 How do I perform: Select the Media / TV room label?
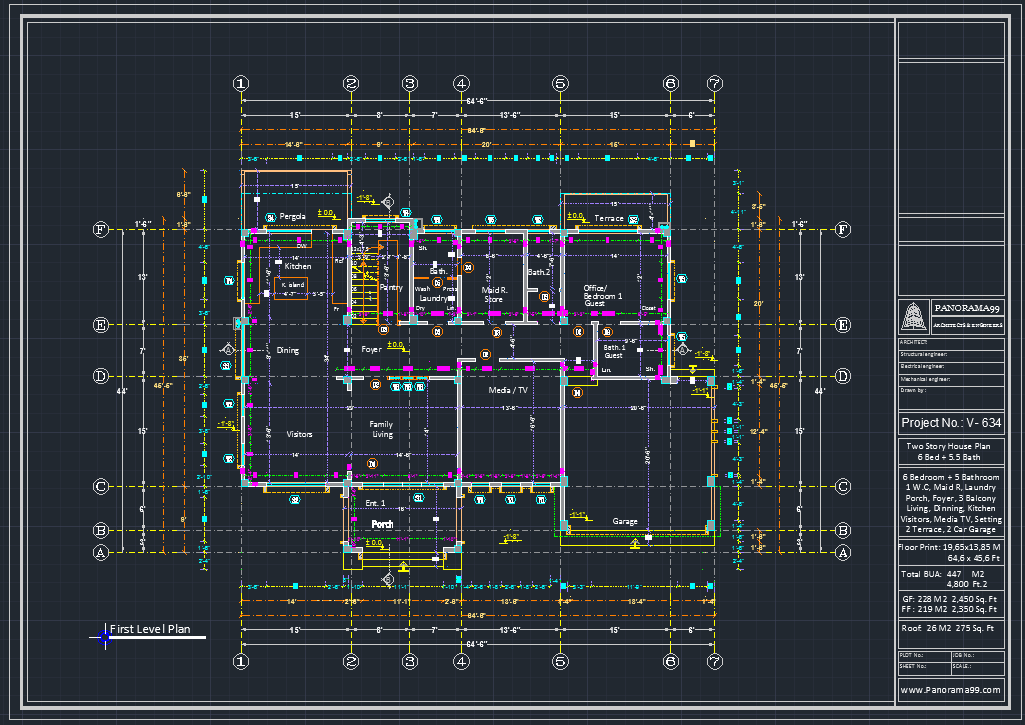(x=508, y=390)
